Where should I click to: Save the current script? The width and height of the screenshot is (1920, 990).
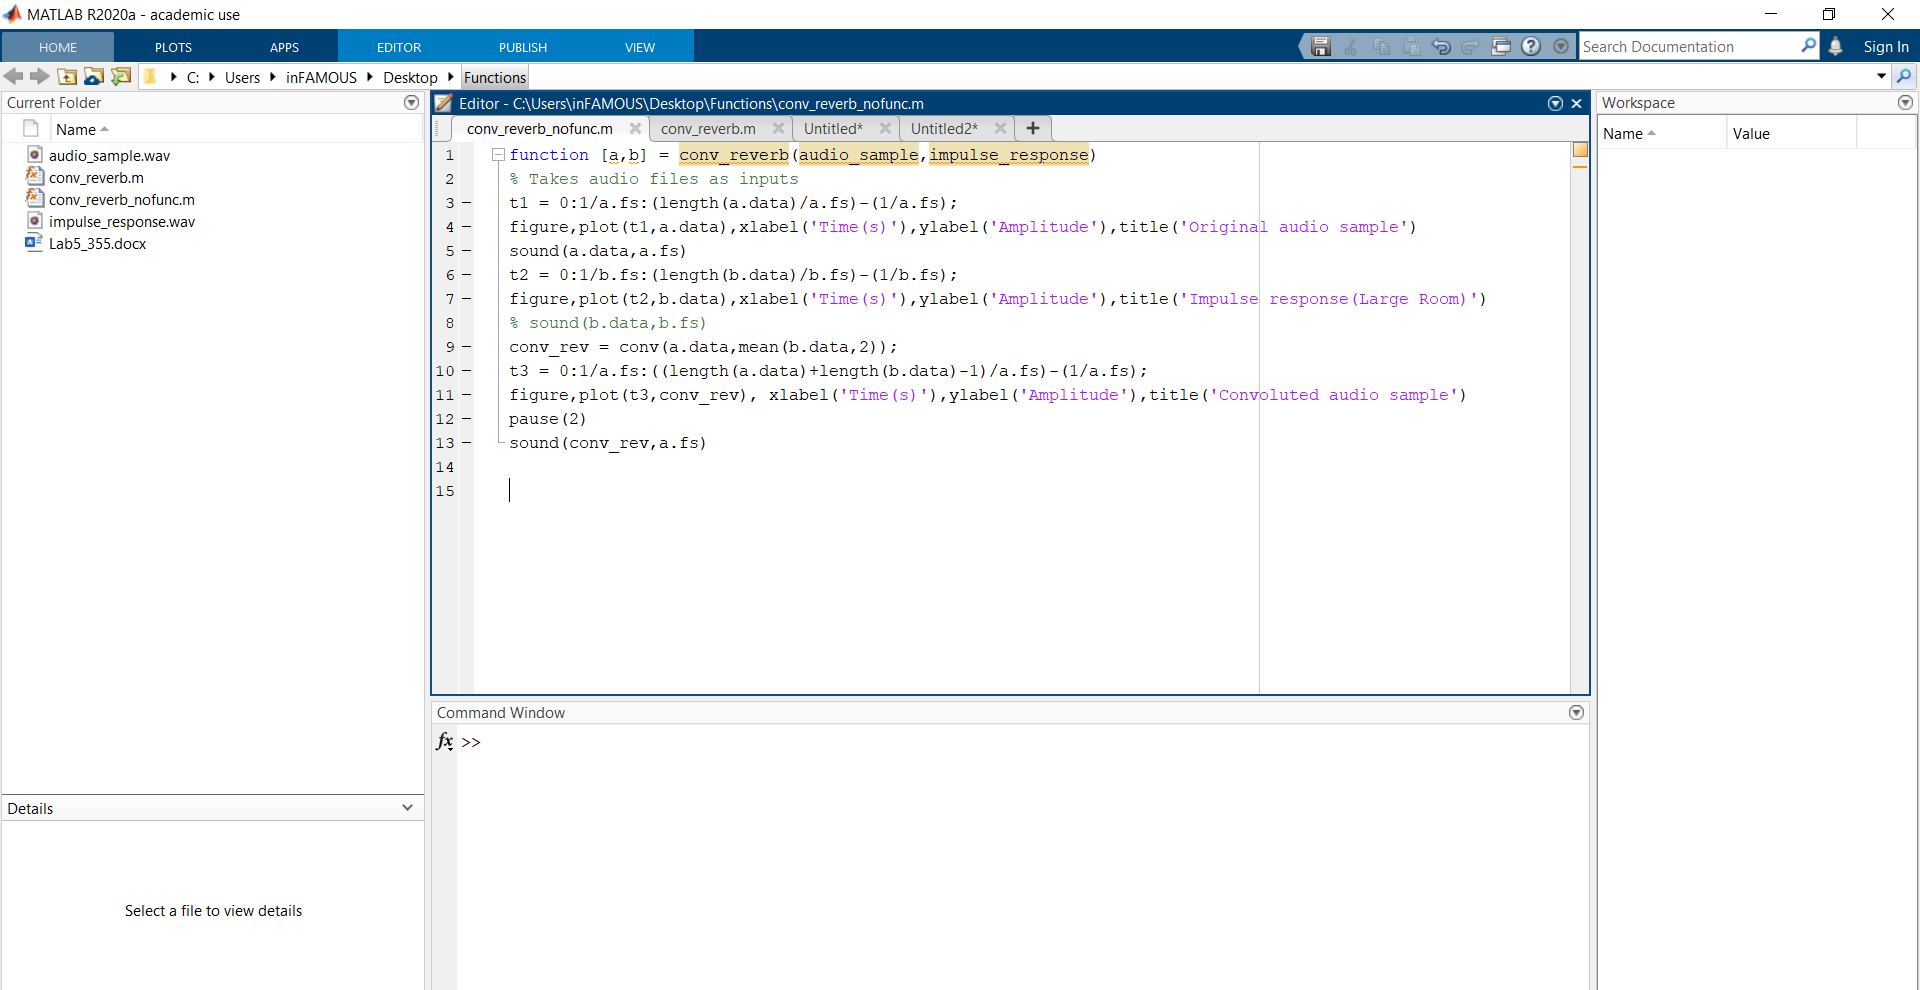(1320, 46)
